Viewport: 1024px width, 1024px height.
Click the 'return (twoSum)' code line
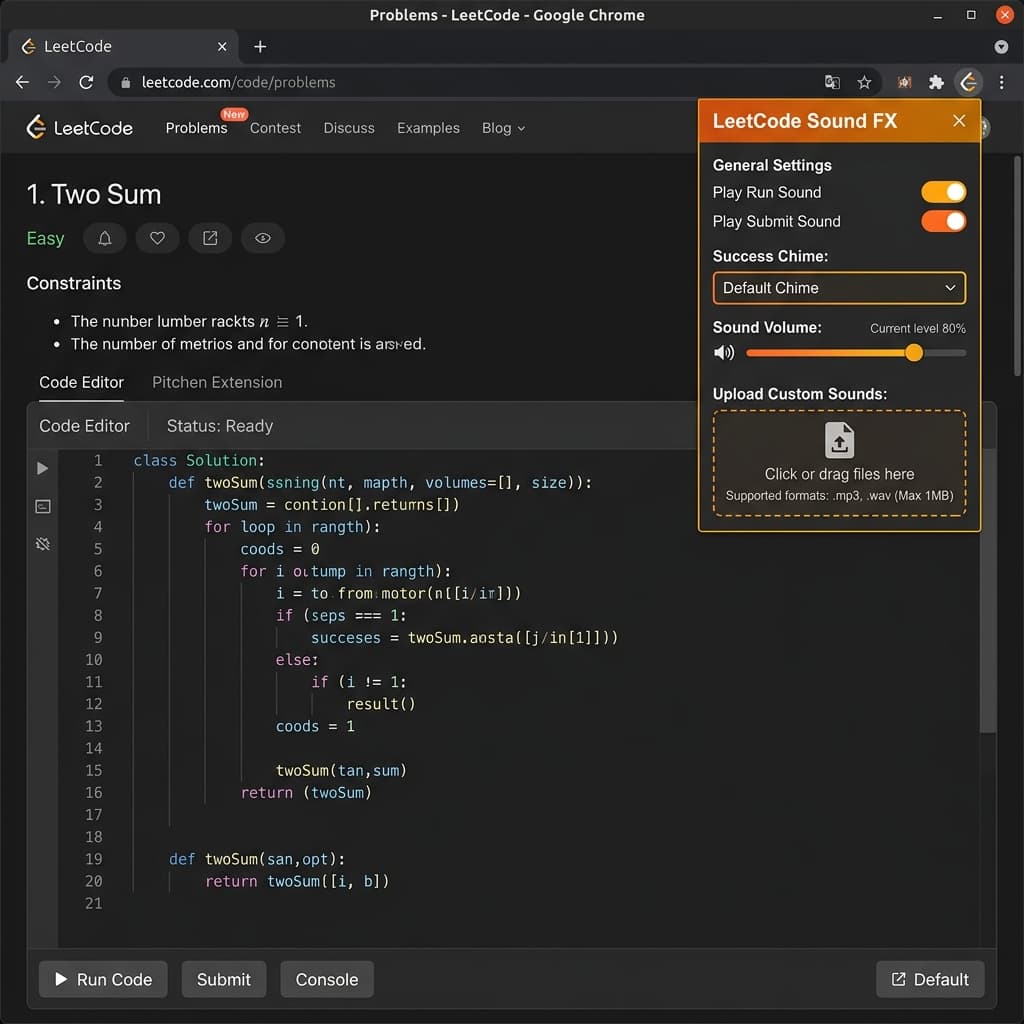pos(306,792)
